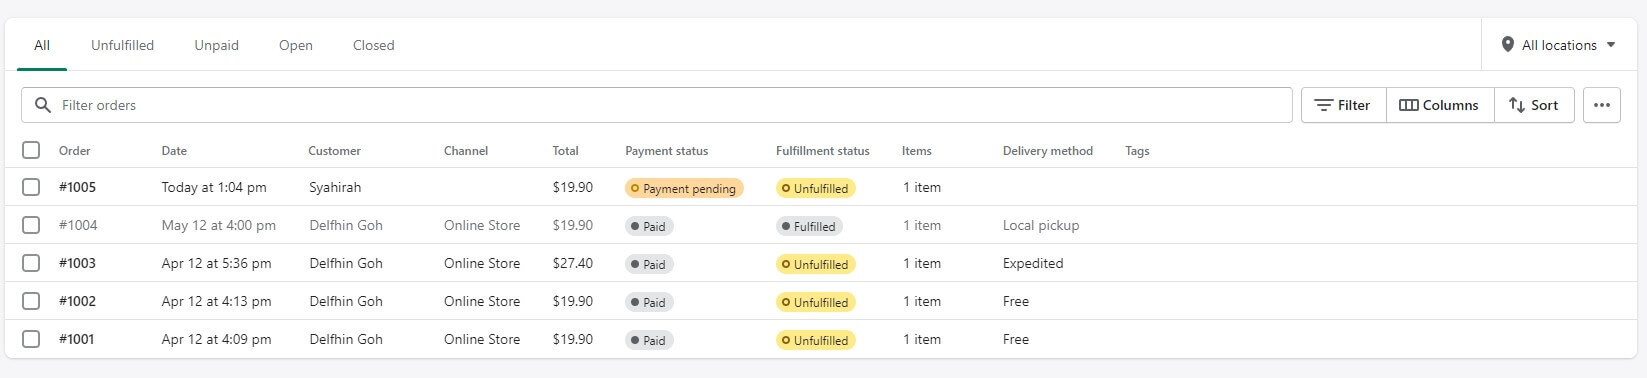Viewport: 1647px width, 378px height.
Task: Select checkbox for order #1002
Action: 31,301
